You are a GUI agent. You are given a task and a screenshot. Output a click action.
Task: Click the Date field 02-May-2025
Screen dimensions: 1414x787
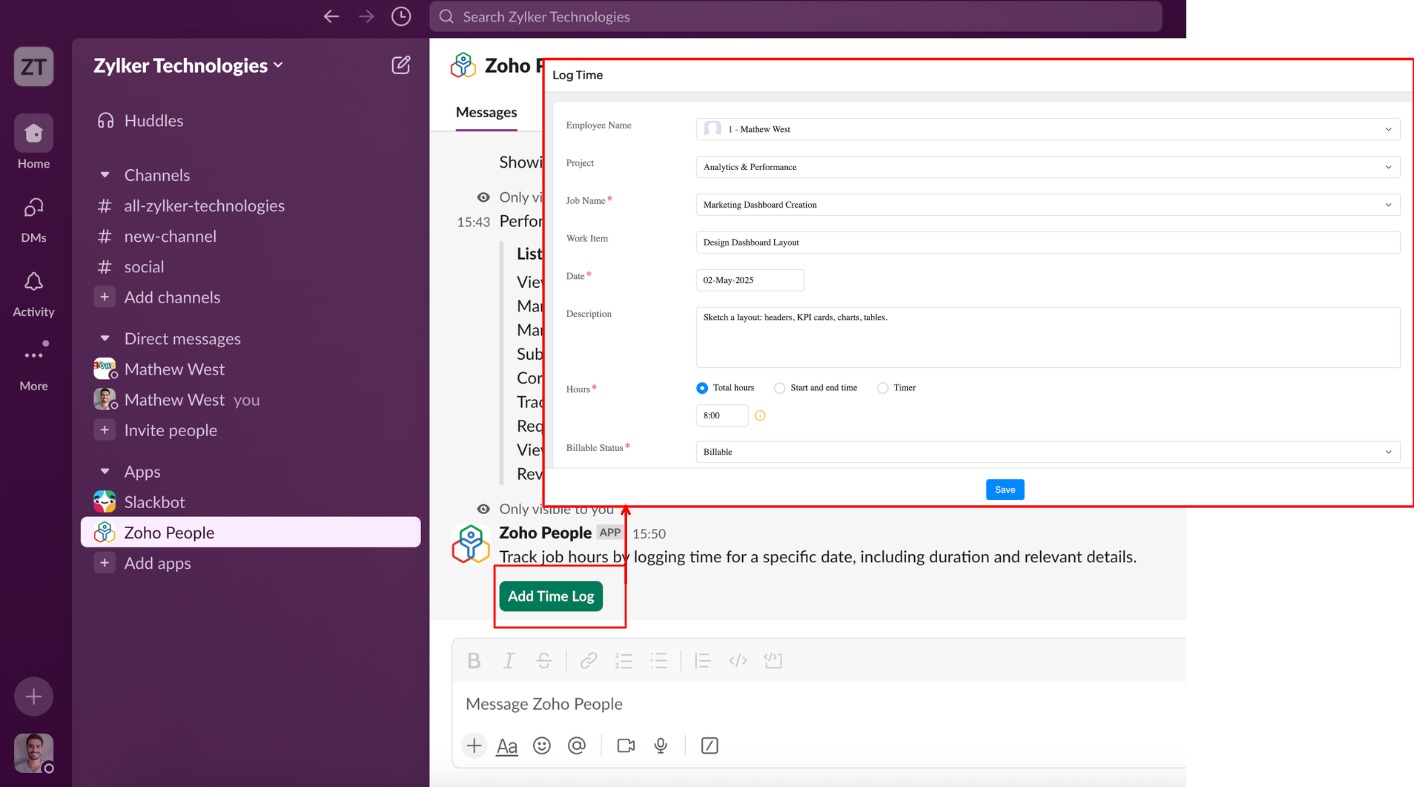click(x=750, y=280)
